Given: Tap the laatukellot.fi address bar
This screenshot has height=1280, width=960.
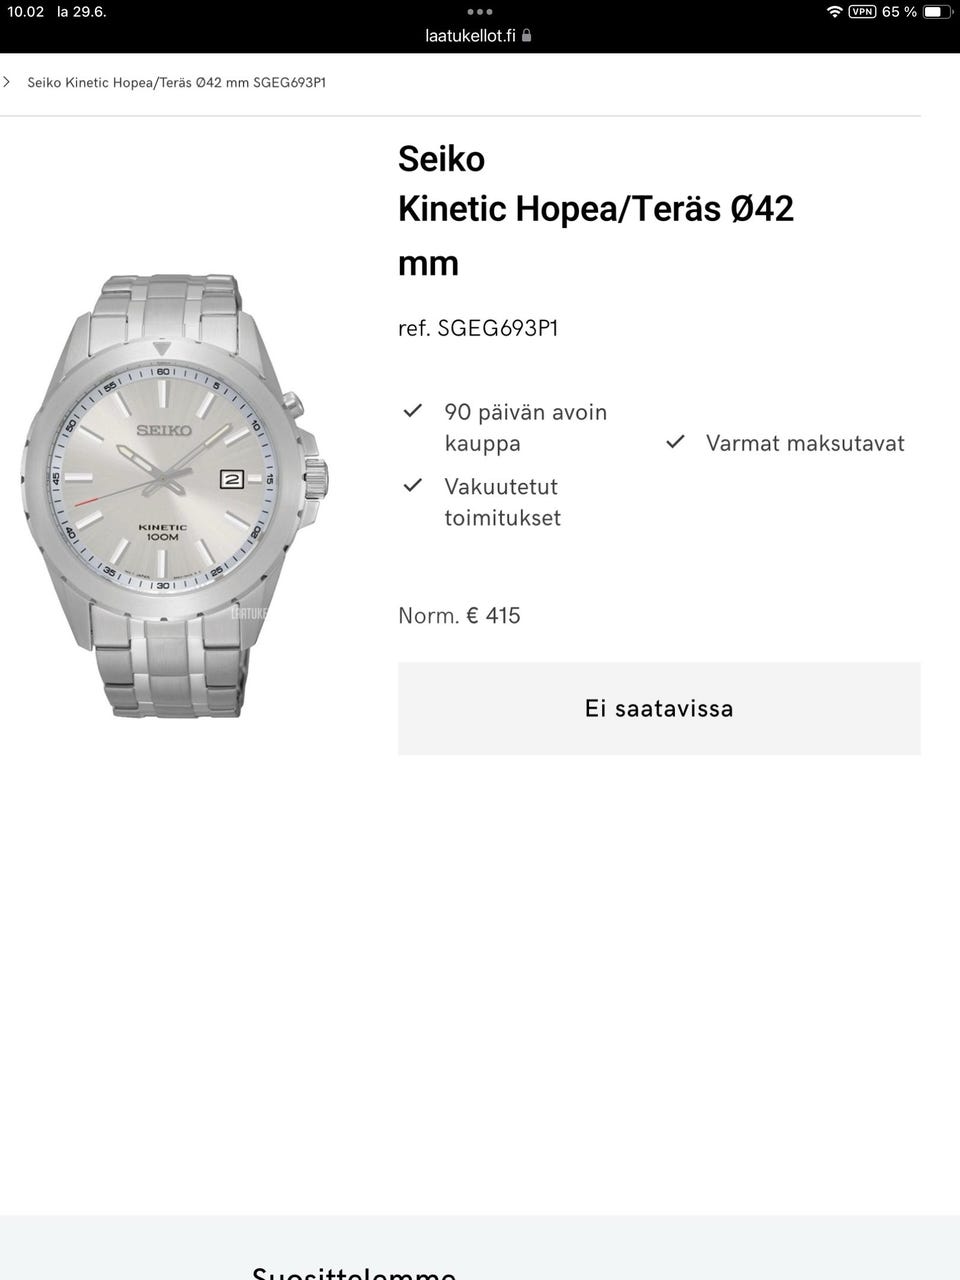Looking at the screenshot, I should click(x=479, y=35).
